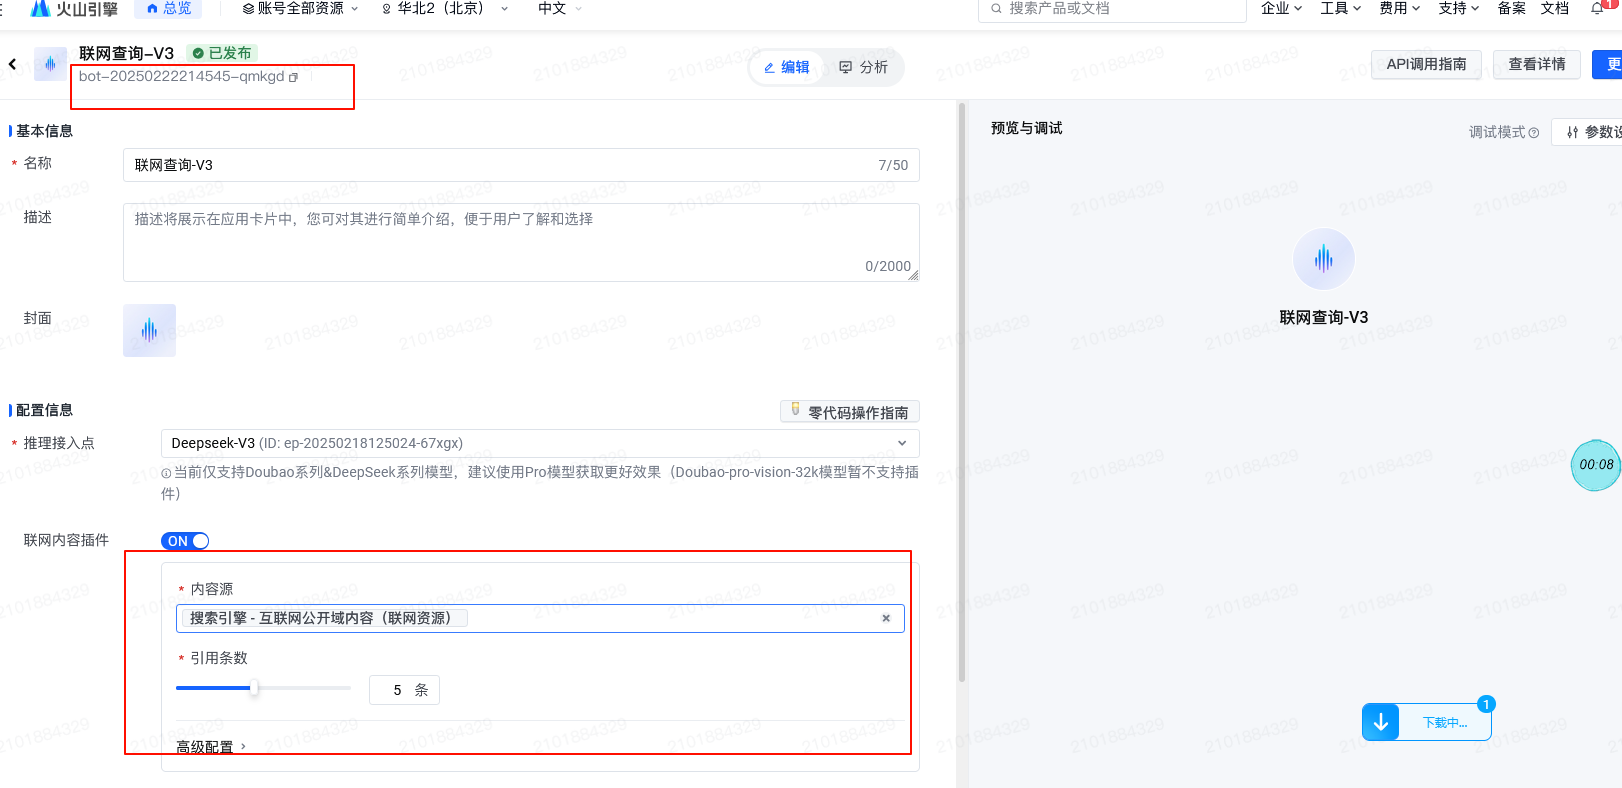The height and width of the screenshot is (788, 1622).
Task: Adjust the citation count slider
Action: click(x=254, y=688)
